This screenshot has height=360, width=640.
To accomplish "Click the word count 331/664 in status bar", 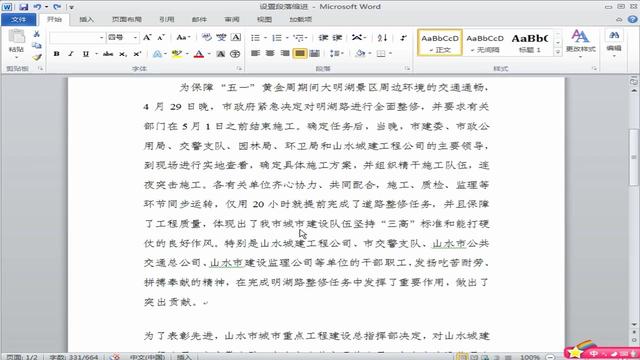I will 73,357.
